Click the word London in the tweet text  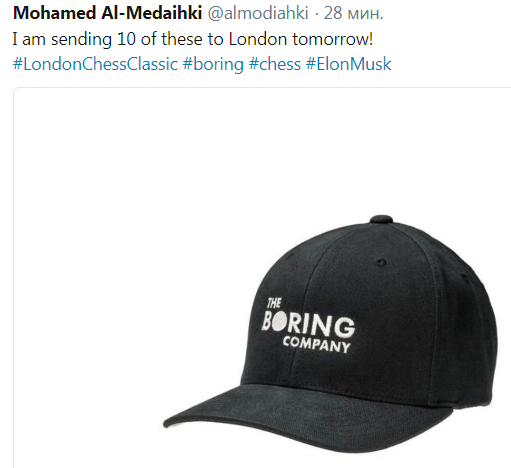pos(258,39)
